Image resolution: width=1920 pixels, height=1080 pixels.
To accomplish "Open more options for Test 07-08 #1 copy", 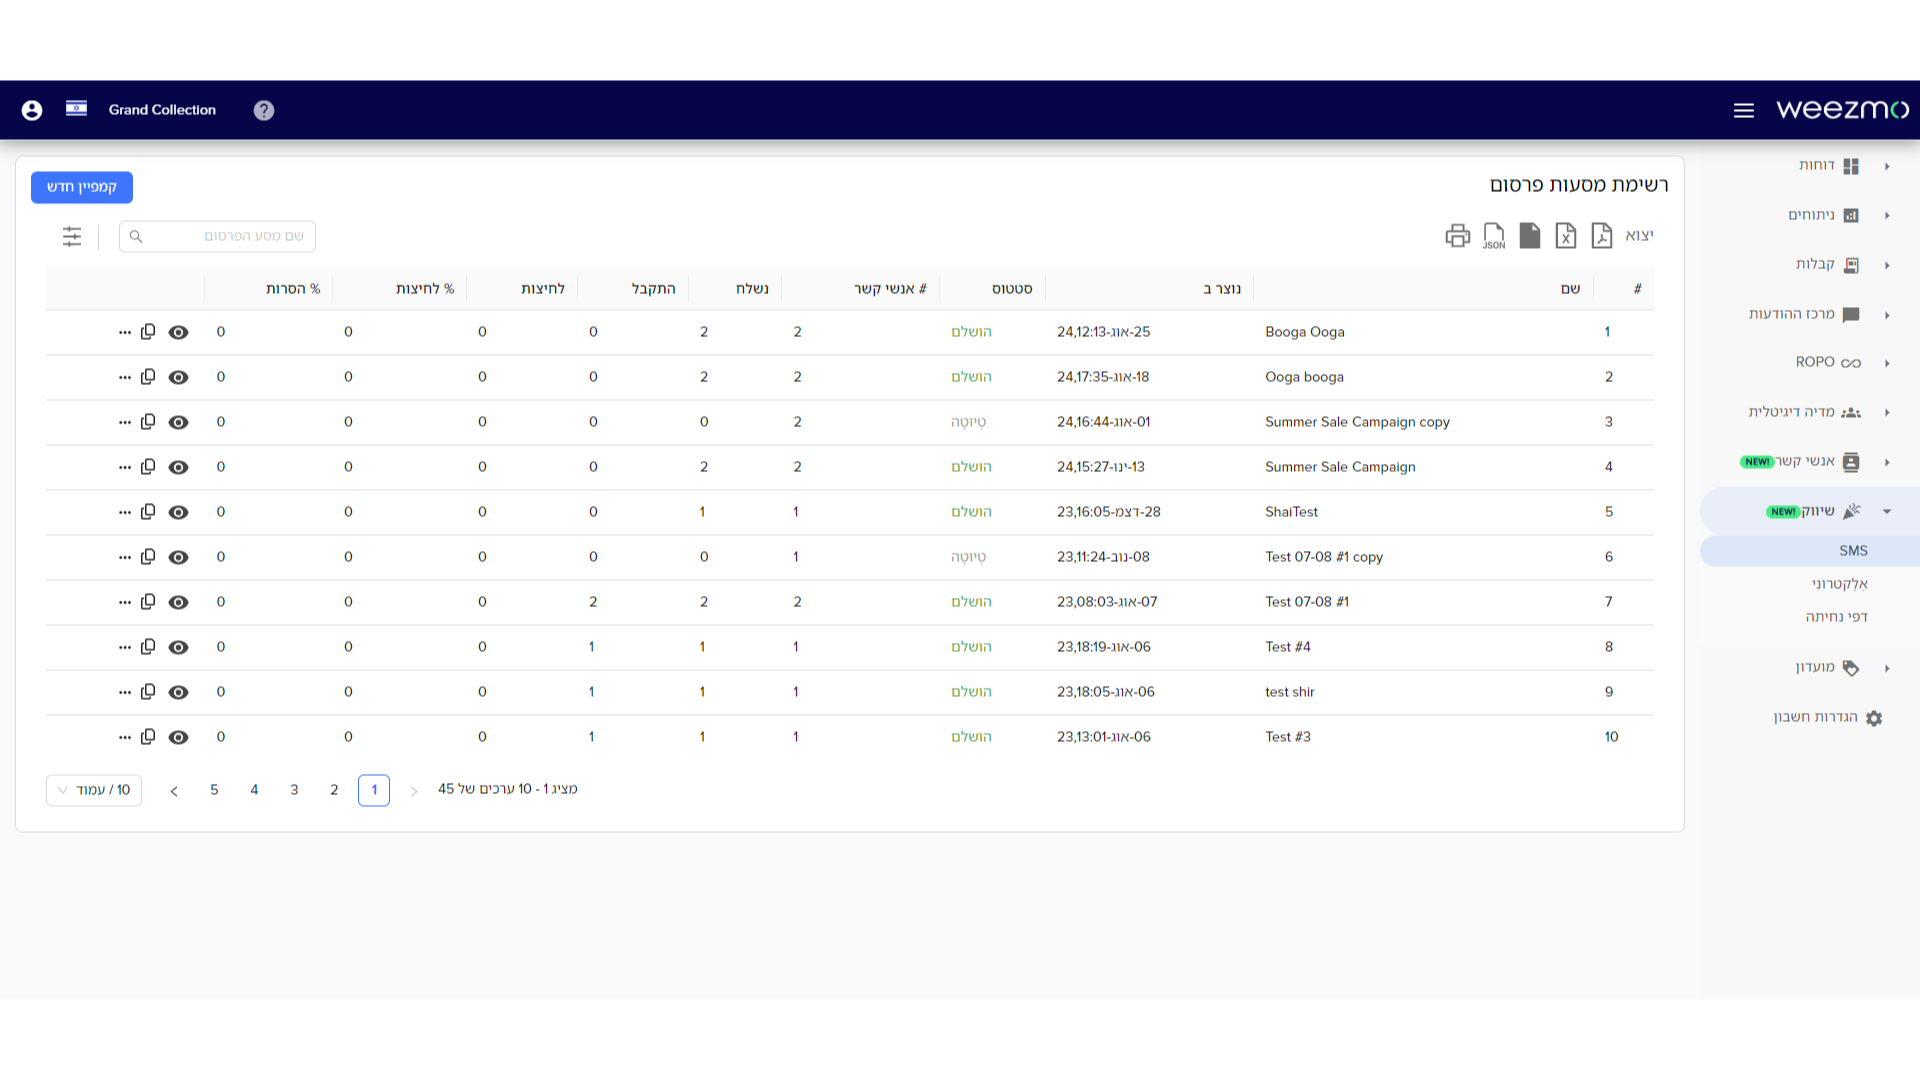I will (x=124, y=558).
